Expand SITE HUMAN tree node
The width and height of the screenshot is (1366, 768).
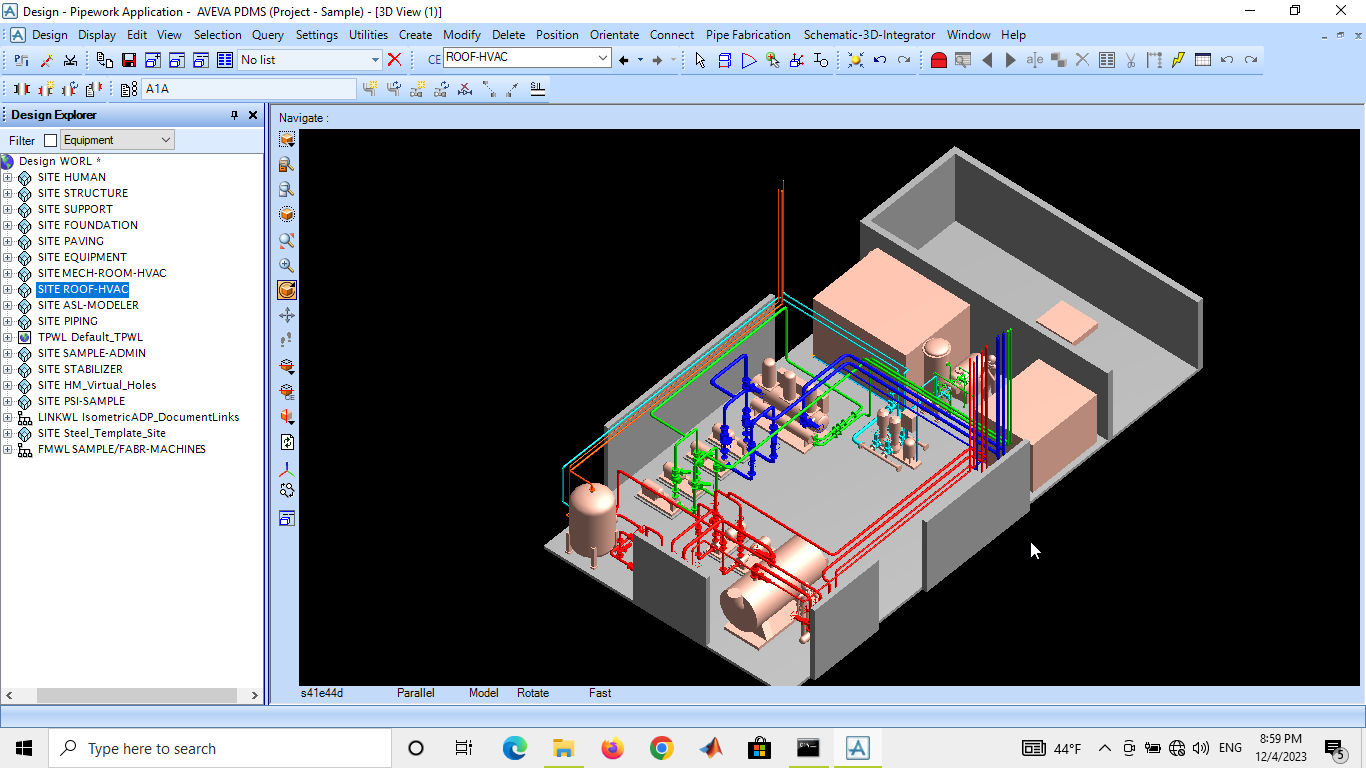[x=8, y=177]
